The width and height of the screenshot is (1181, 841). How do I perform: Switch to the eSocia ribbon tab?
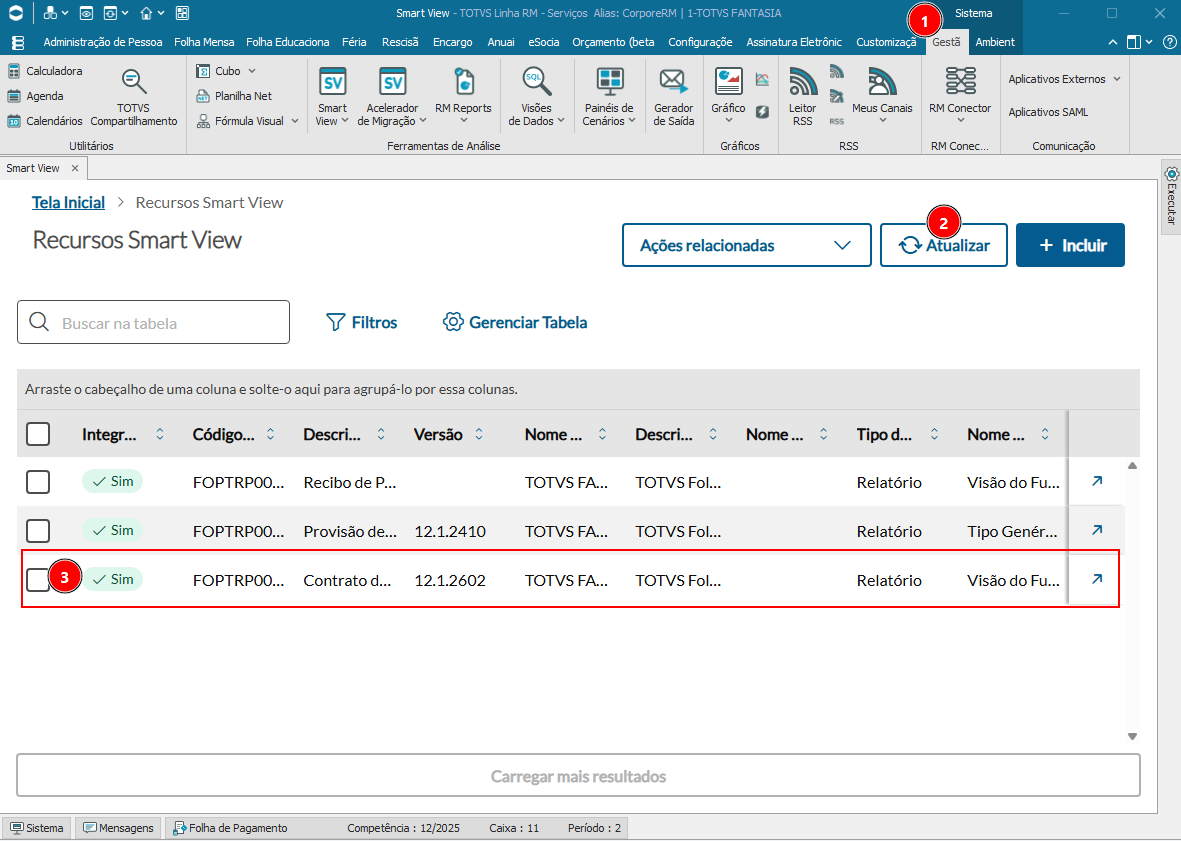544,42
